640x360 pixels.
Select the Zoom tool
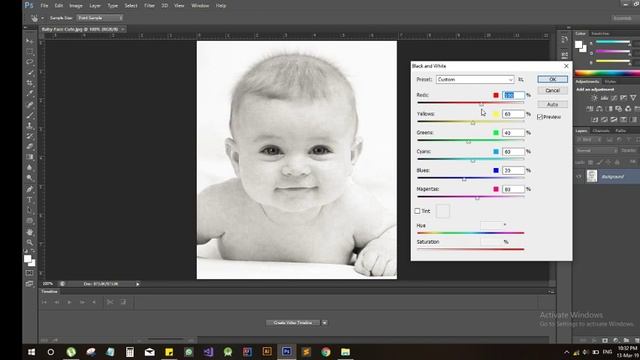click(x=29, y=242)
